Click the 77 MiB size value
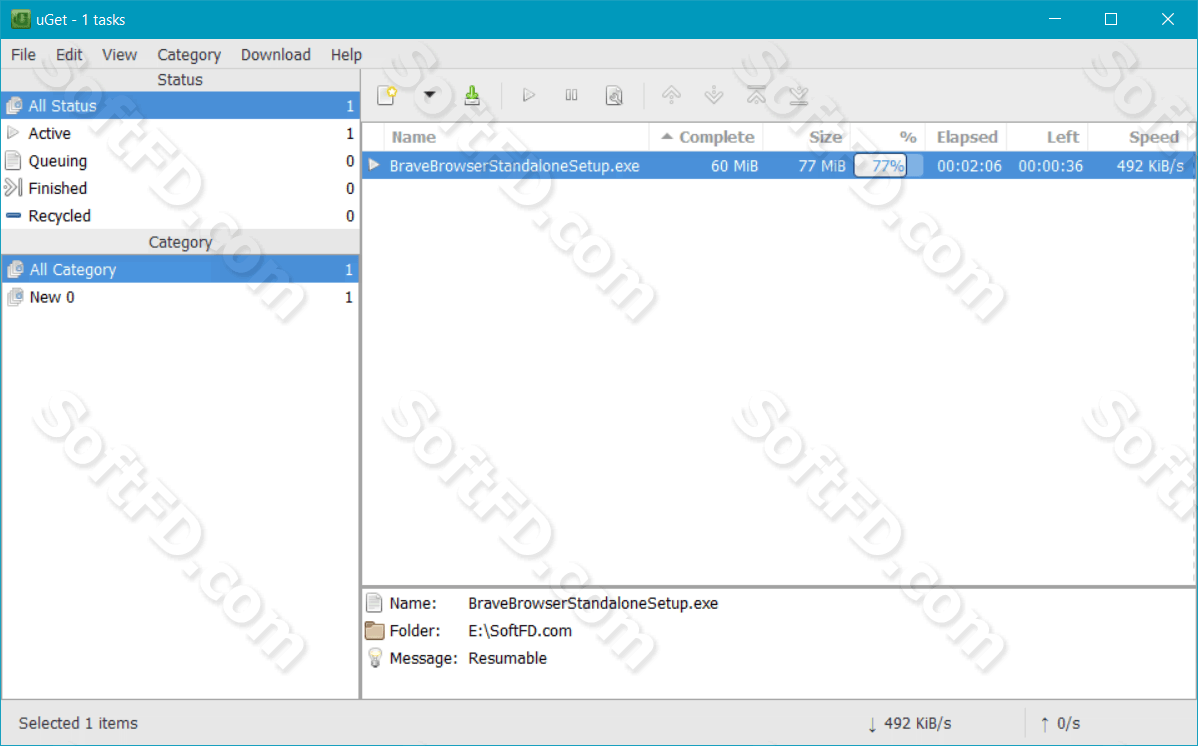 point(822,166)
